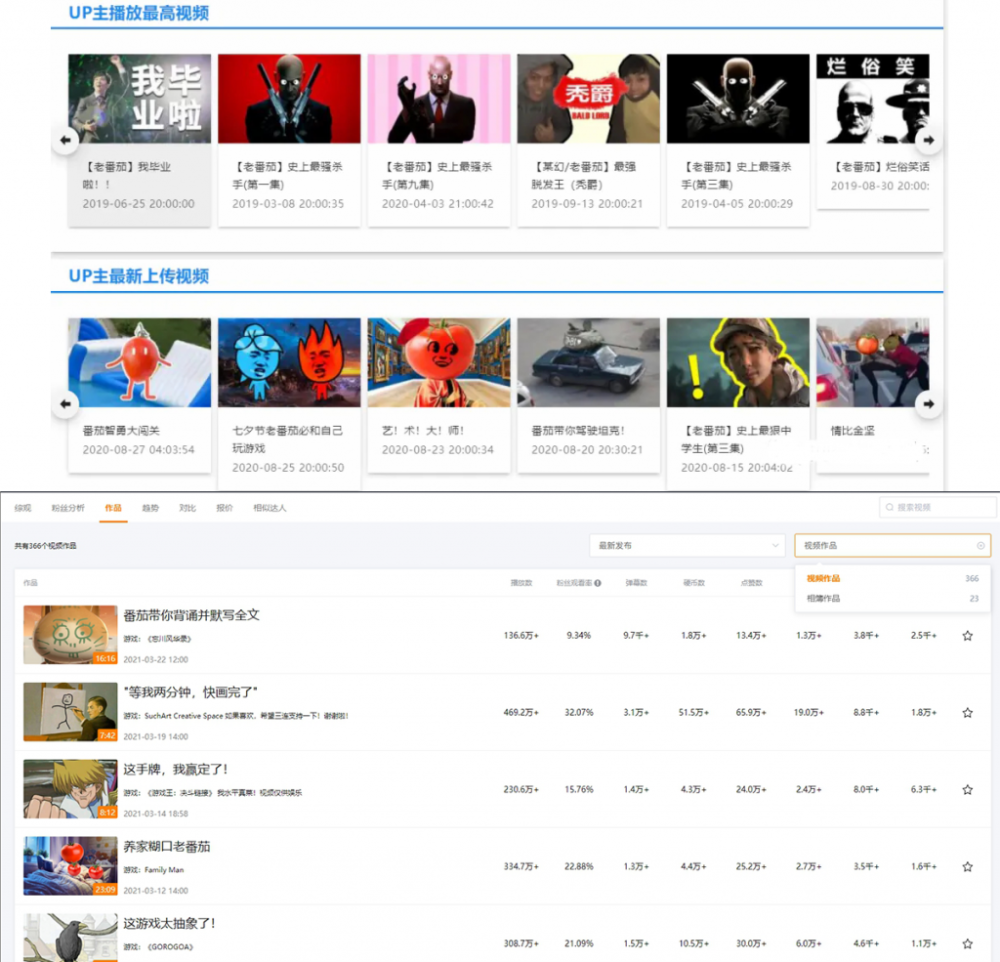1000x962 pixels.
Task: Open 史上最骚杀手(第一集) red thumbnail
Action: 289,98
